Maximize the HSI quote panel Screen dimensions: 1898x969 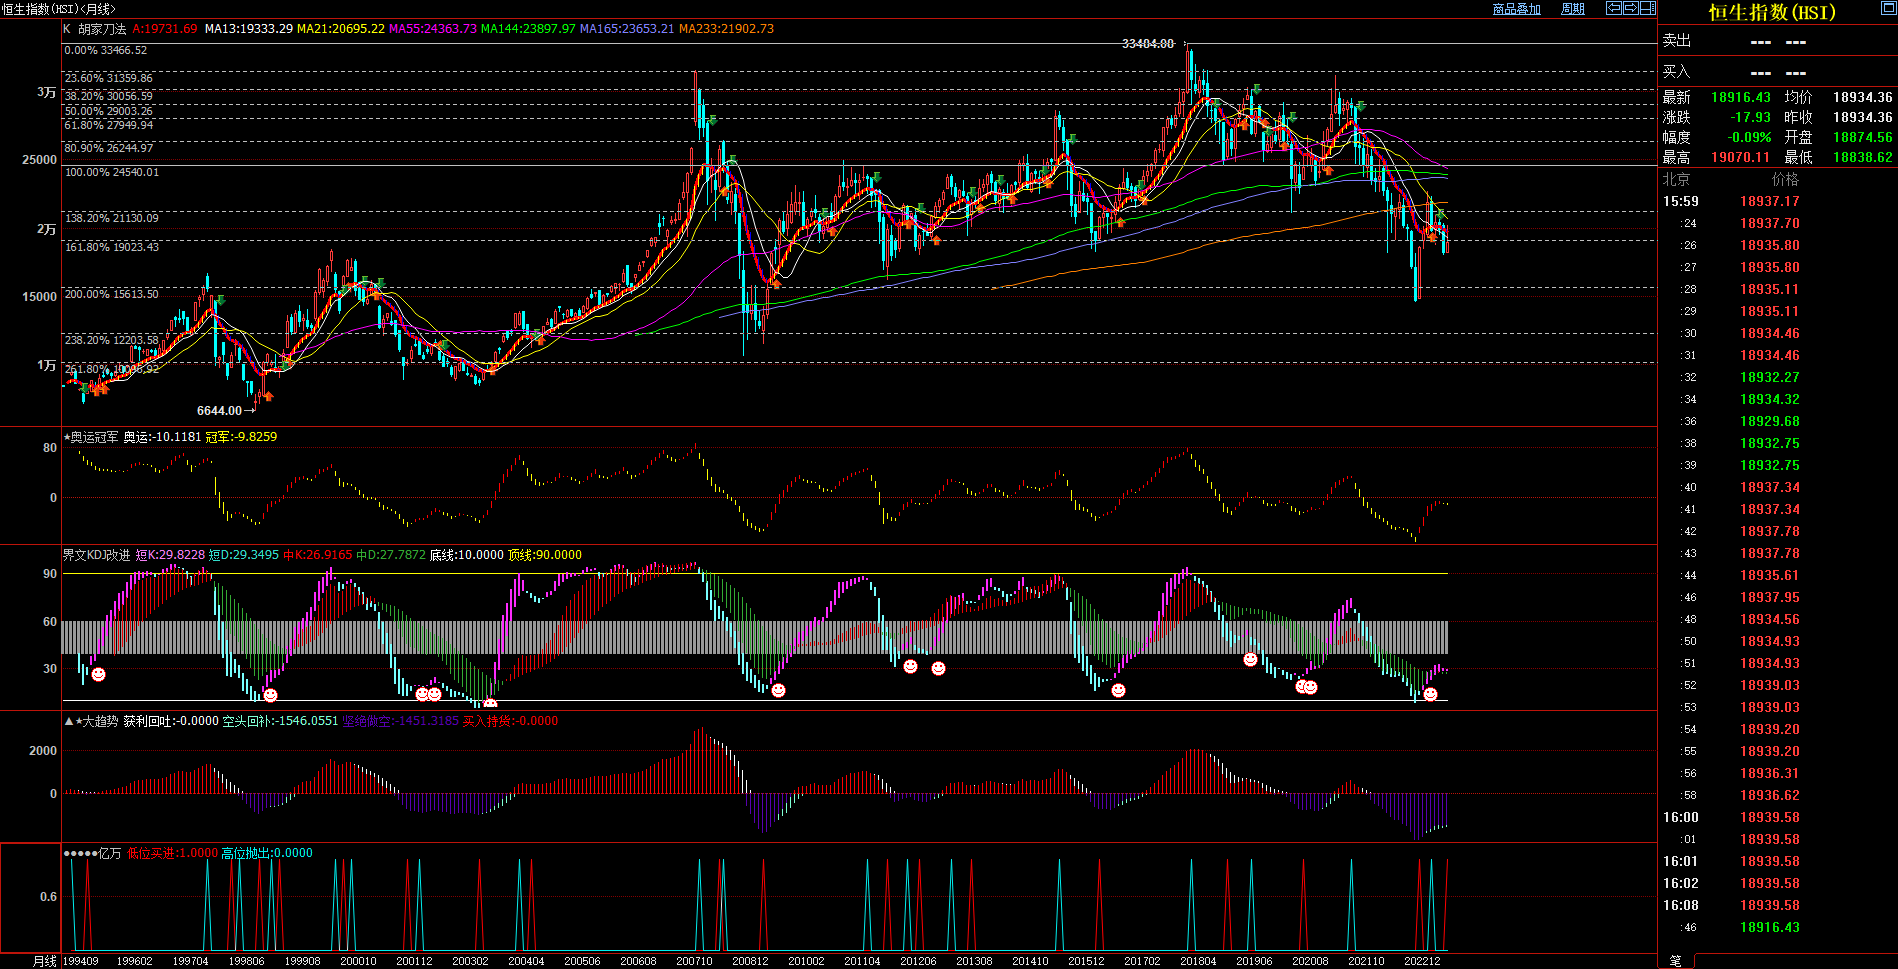1888,9
